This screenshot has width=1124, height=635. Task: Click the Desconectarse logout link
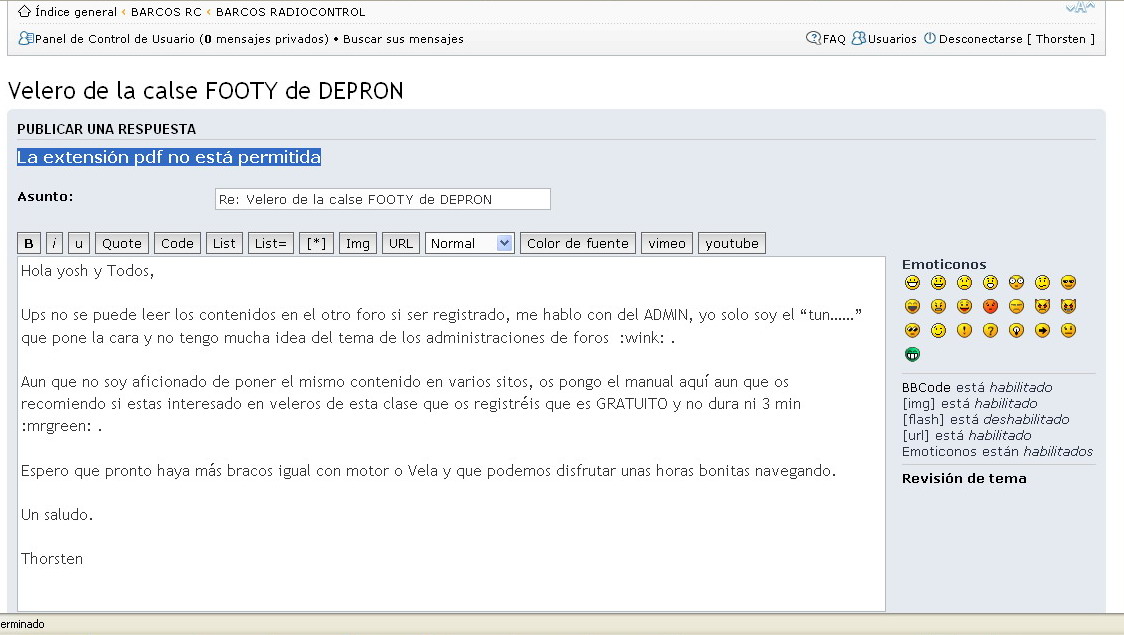[980, 39]
